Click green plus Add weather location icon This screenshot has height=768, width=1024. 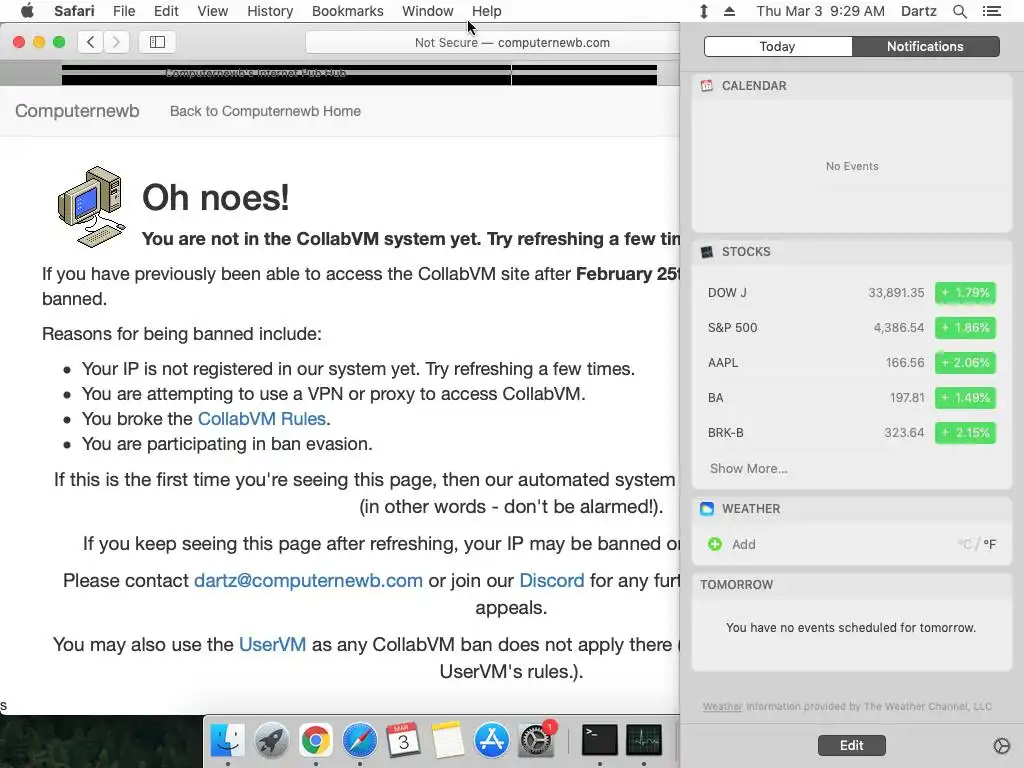(x=715, y=544)
